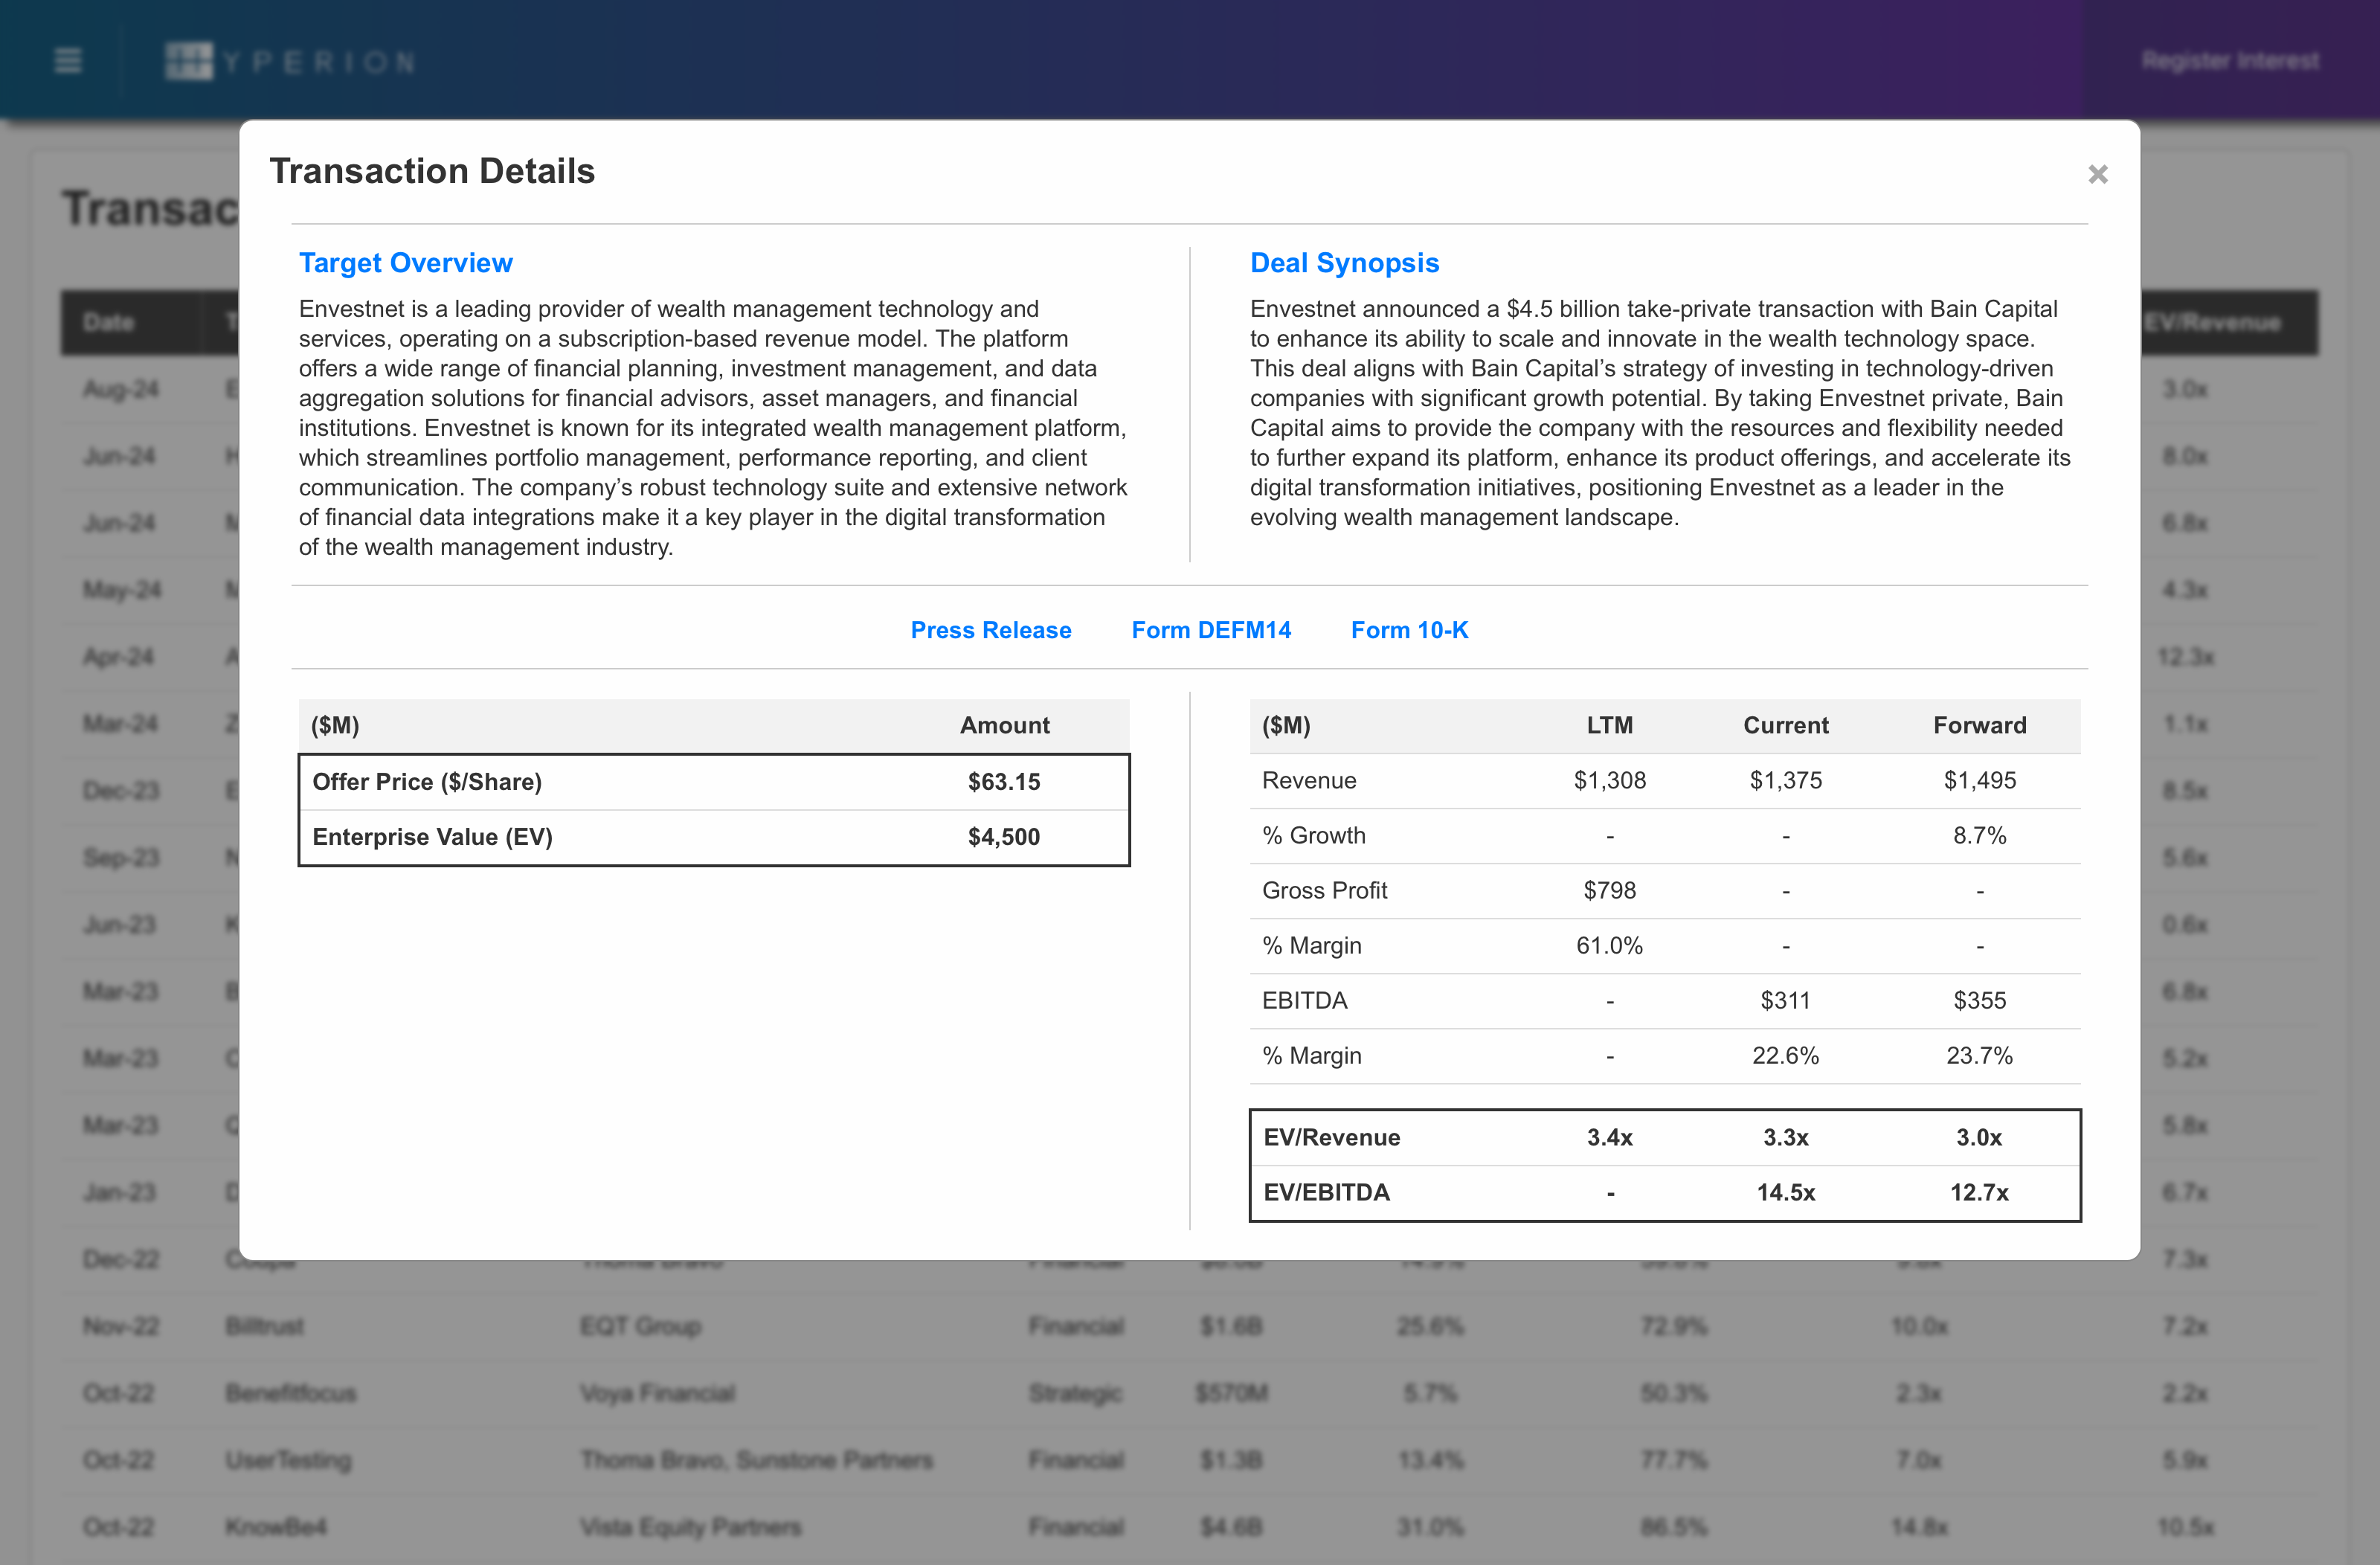Image resolution: width=2380 pixels, height=1565 pixels.
Task: Click the Target Overview heading
Action: [405, 263]
